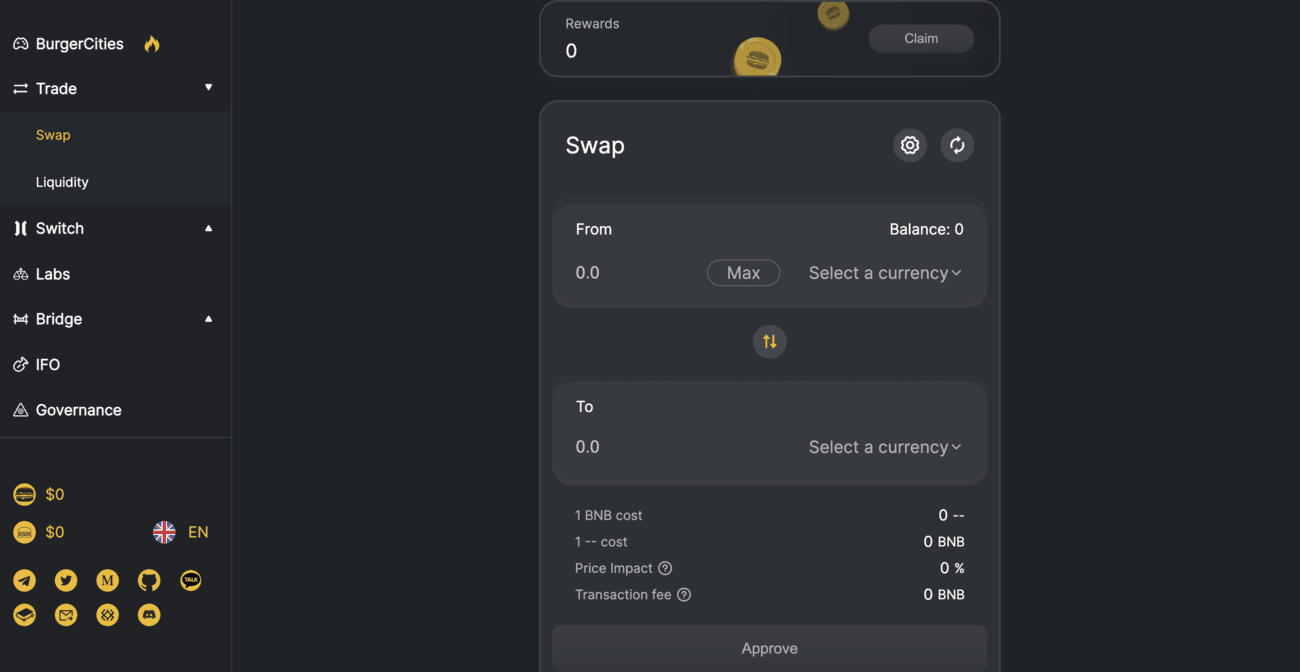Screen dimensions: 1300x672
Task: Open the email contact icon
Action: tap(66, 615)
